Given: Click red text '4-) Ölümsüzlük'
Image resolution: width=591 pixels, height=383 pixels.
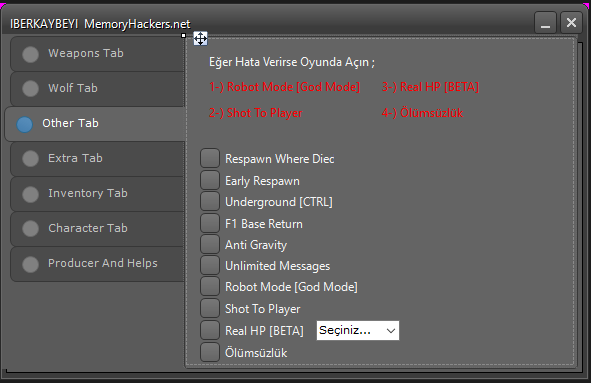Looking at the screenshot, I should [422, 113].
